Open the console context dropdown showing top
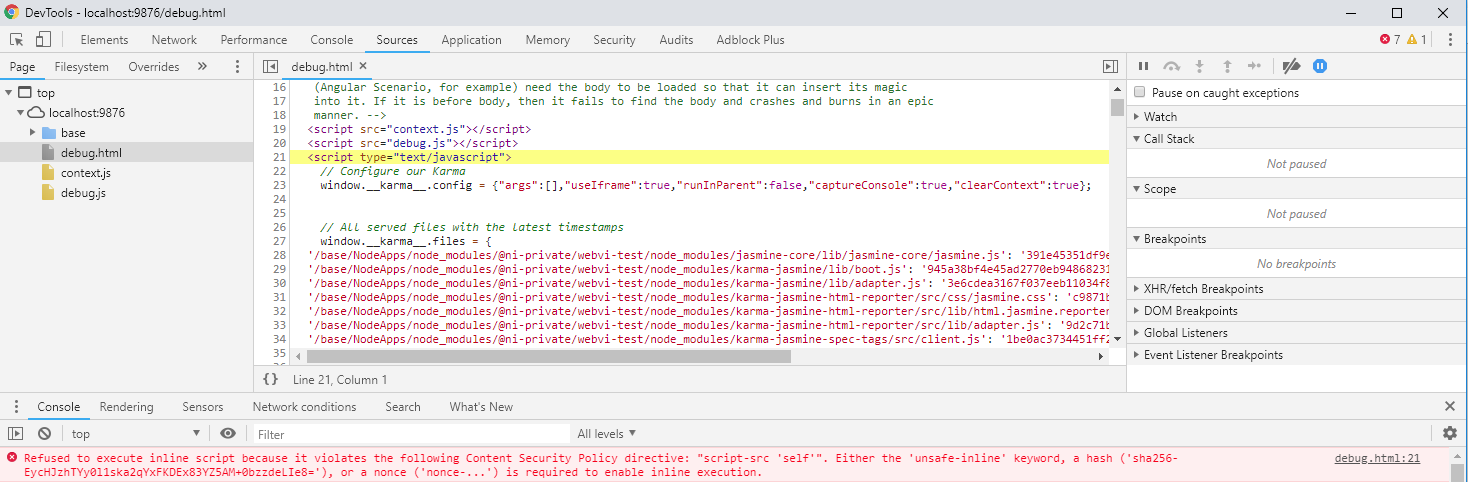 [137, 434]
